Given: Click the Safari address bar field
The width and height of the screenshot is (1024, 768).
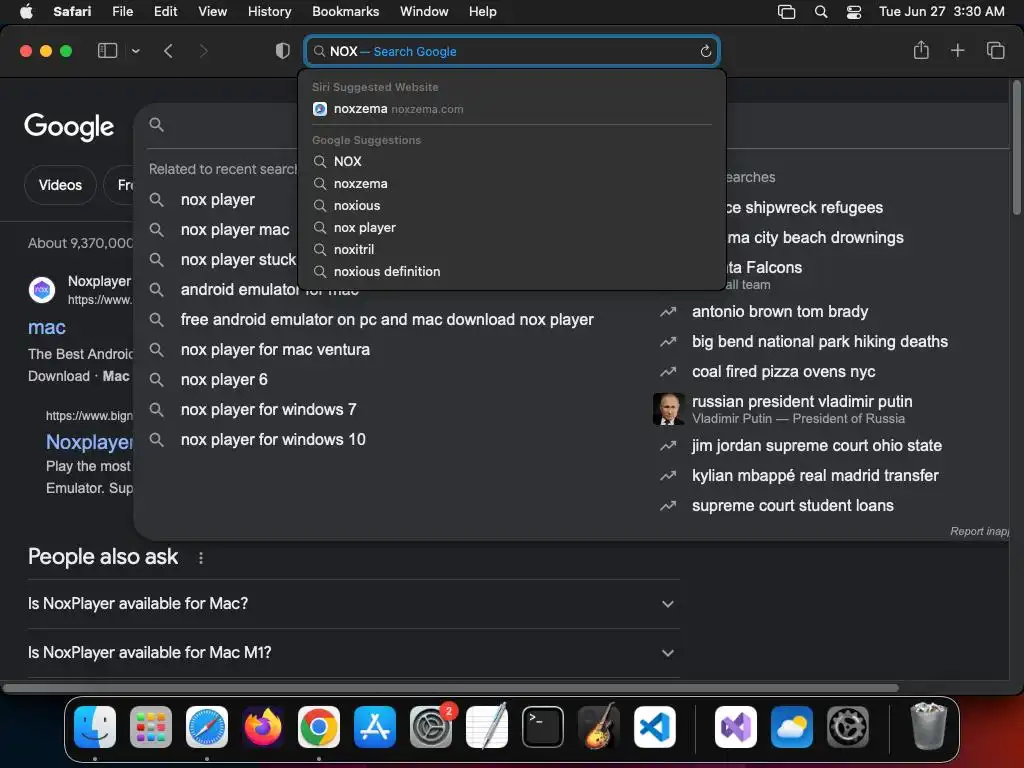Looking at the screenshot, I should [x=512, y=51].
